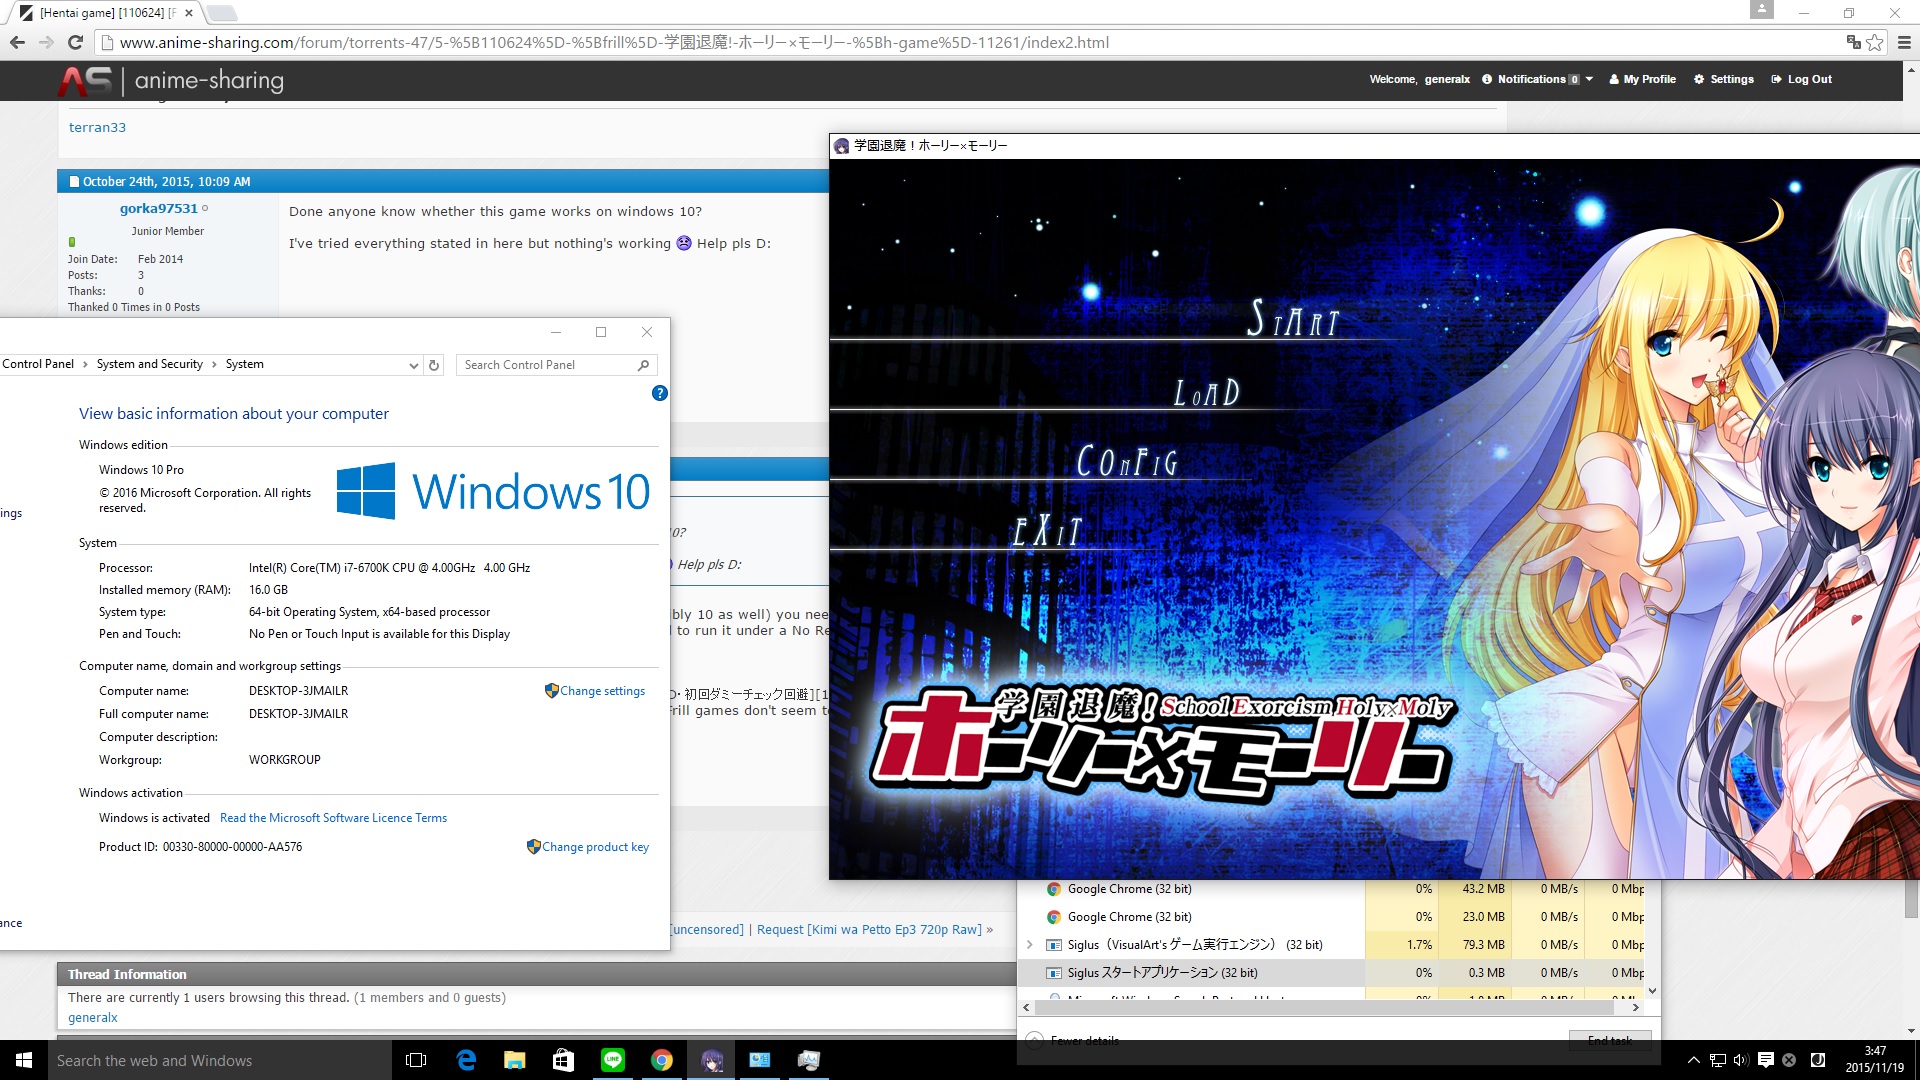1920x1080 pixels.
Task: Expand the Siglus VisualArt's process group
Action: point(1029,944)
